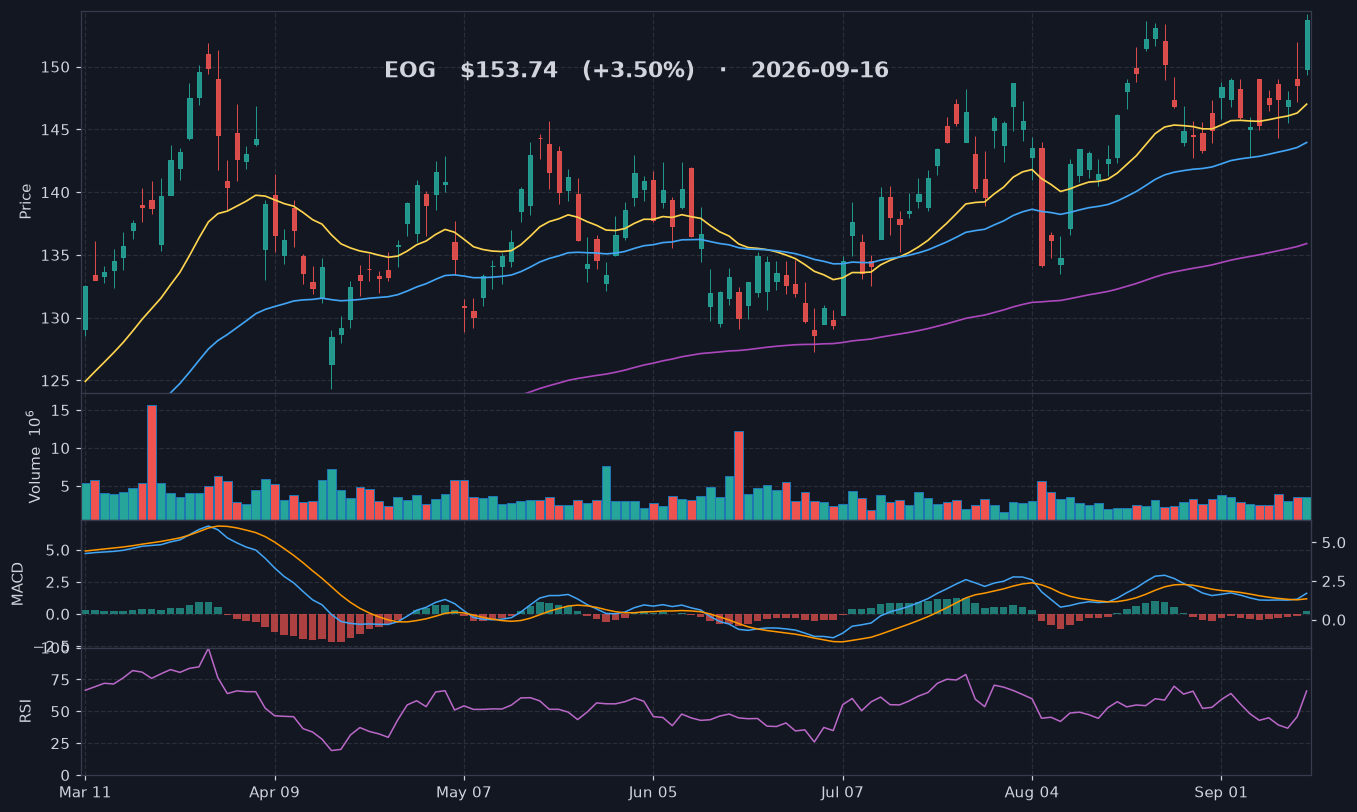Image resolution: width=1357 pixels, height=812 pixels.
Task: Click the 50 tick on RSI axis
Action: coord(61,712)
